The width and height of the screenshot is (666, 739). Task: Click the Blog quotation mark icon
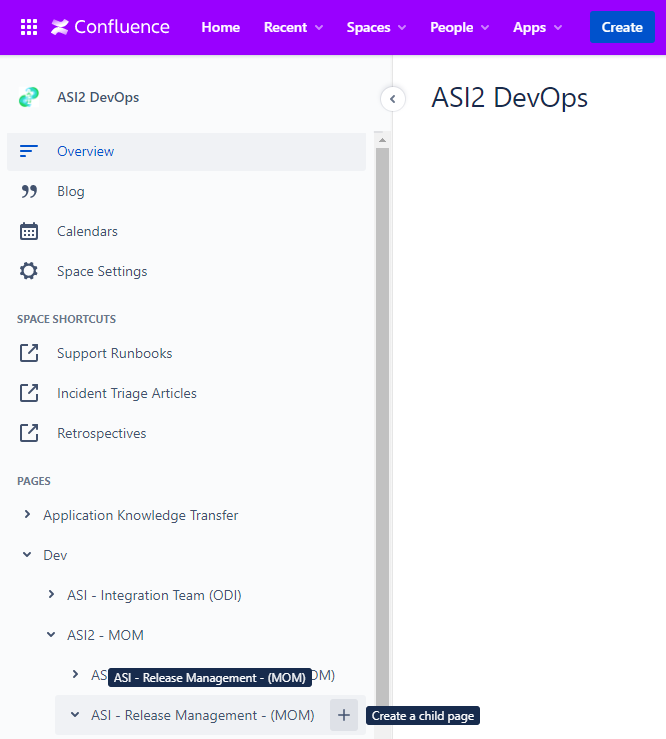coord(29,191)
